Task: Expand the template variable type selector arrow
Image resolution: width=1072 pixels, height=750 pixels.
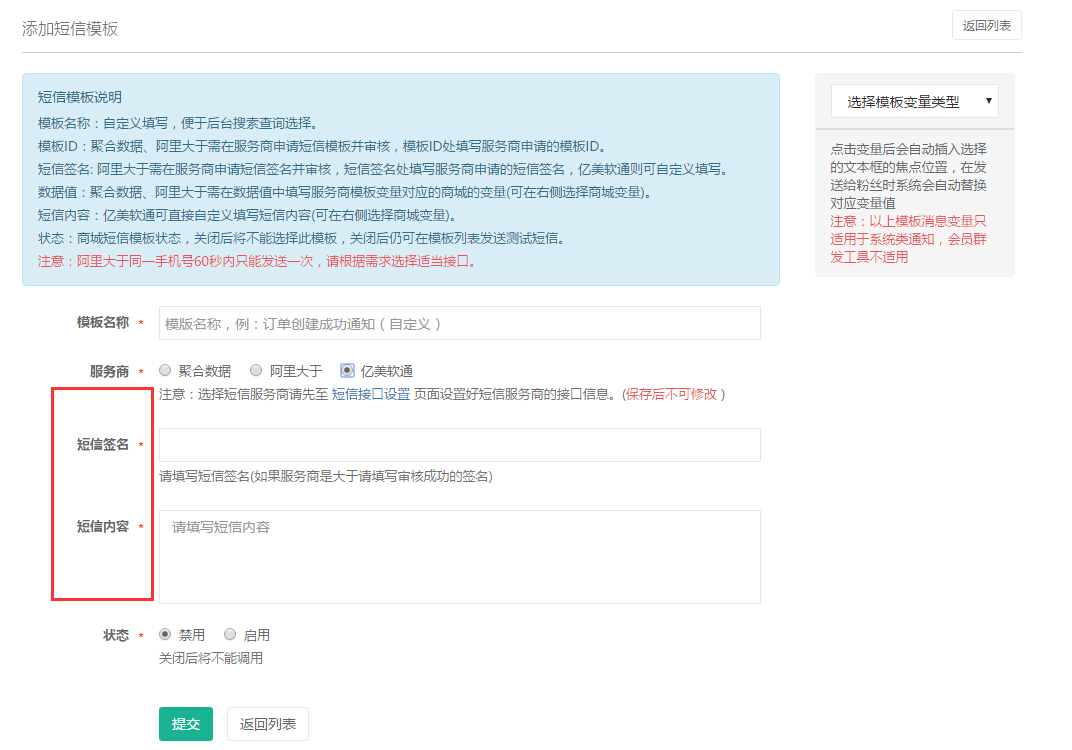Action: tap(986, 101)
